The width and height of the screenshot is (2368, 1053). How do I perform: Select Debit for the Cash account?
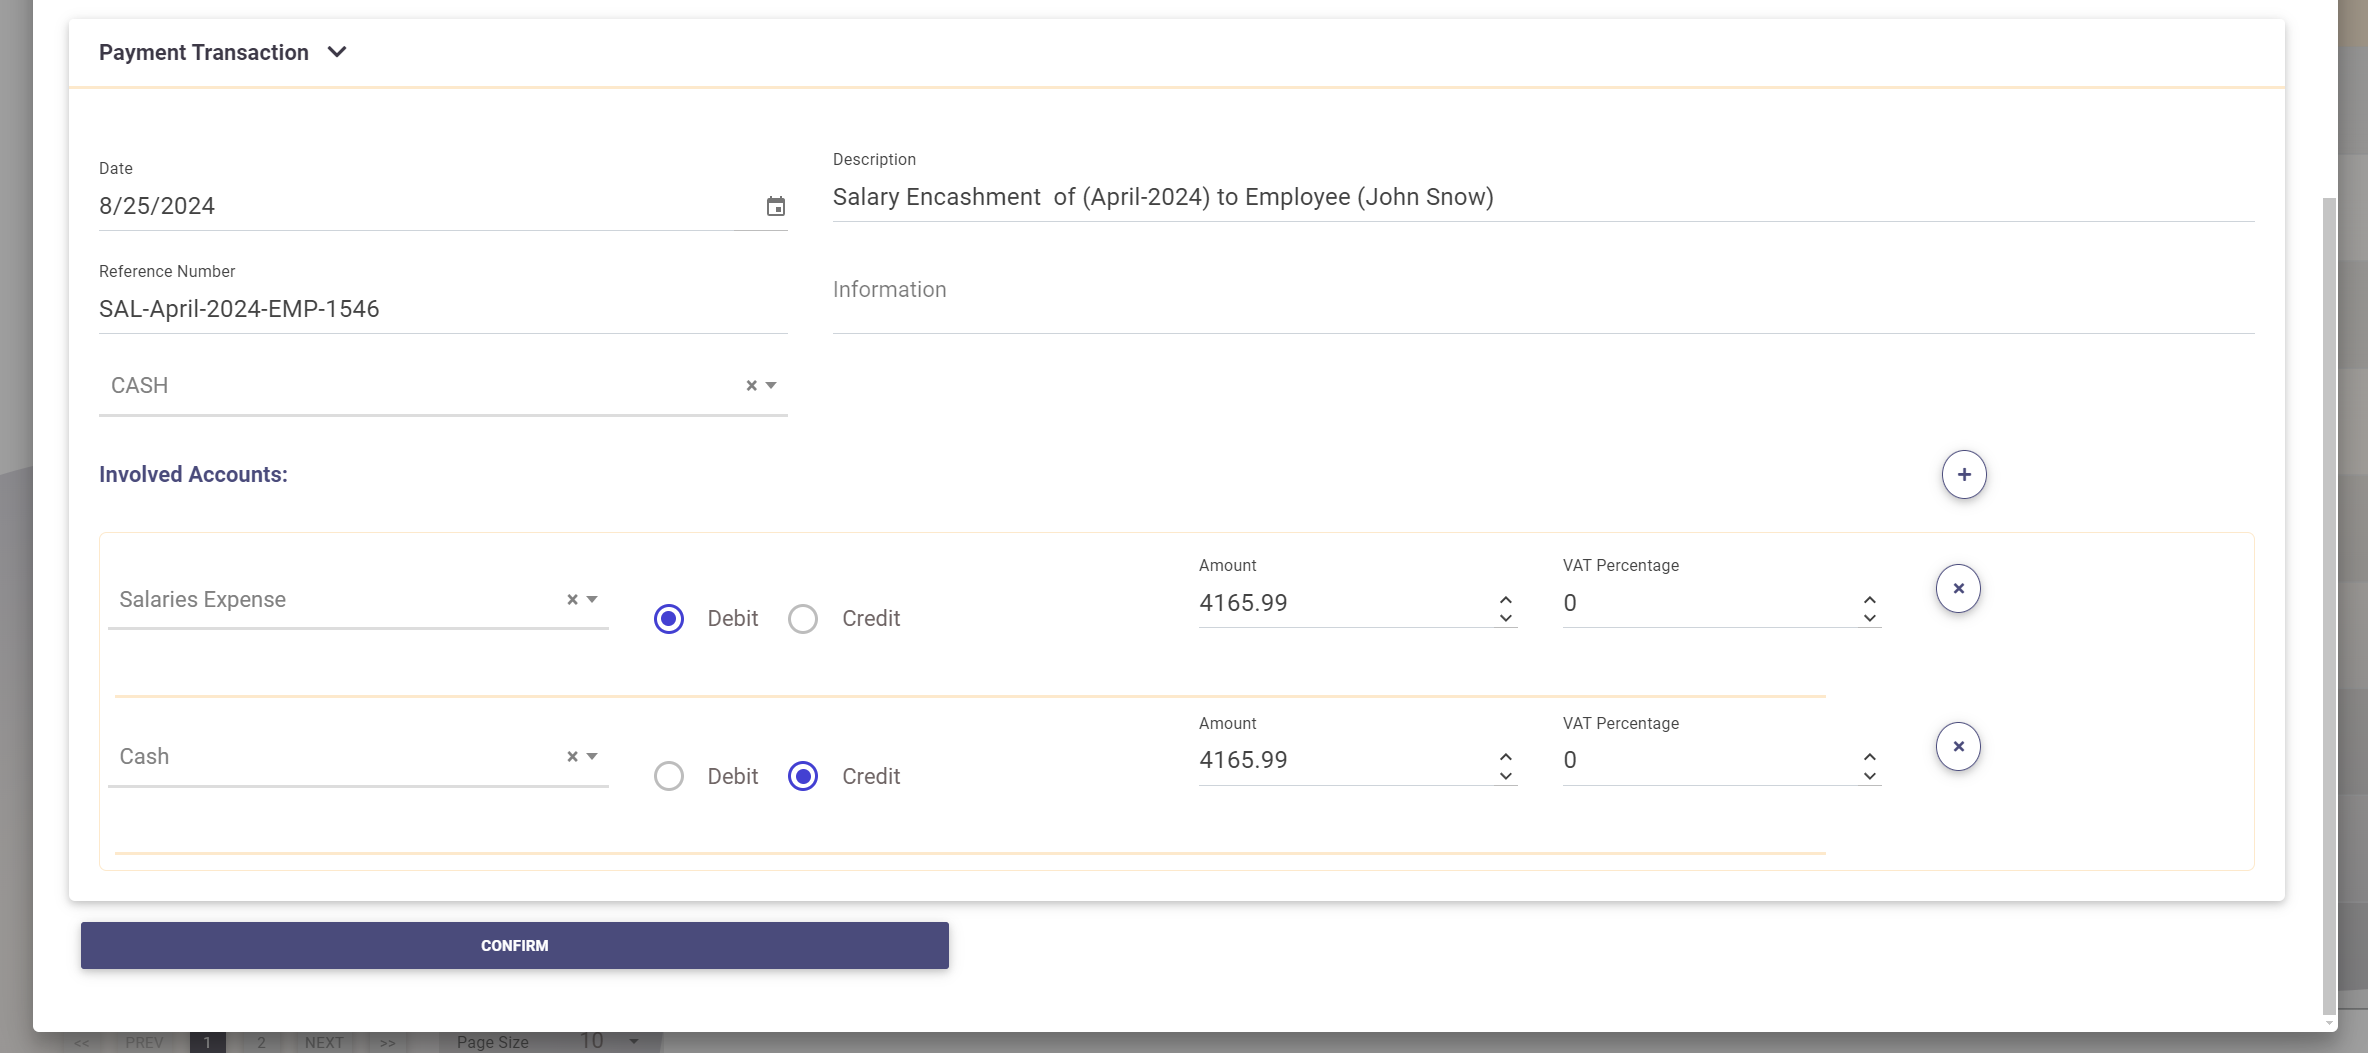point(669,777)
